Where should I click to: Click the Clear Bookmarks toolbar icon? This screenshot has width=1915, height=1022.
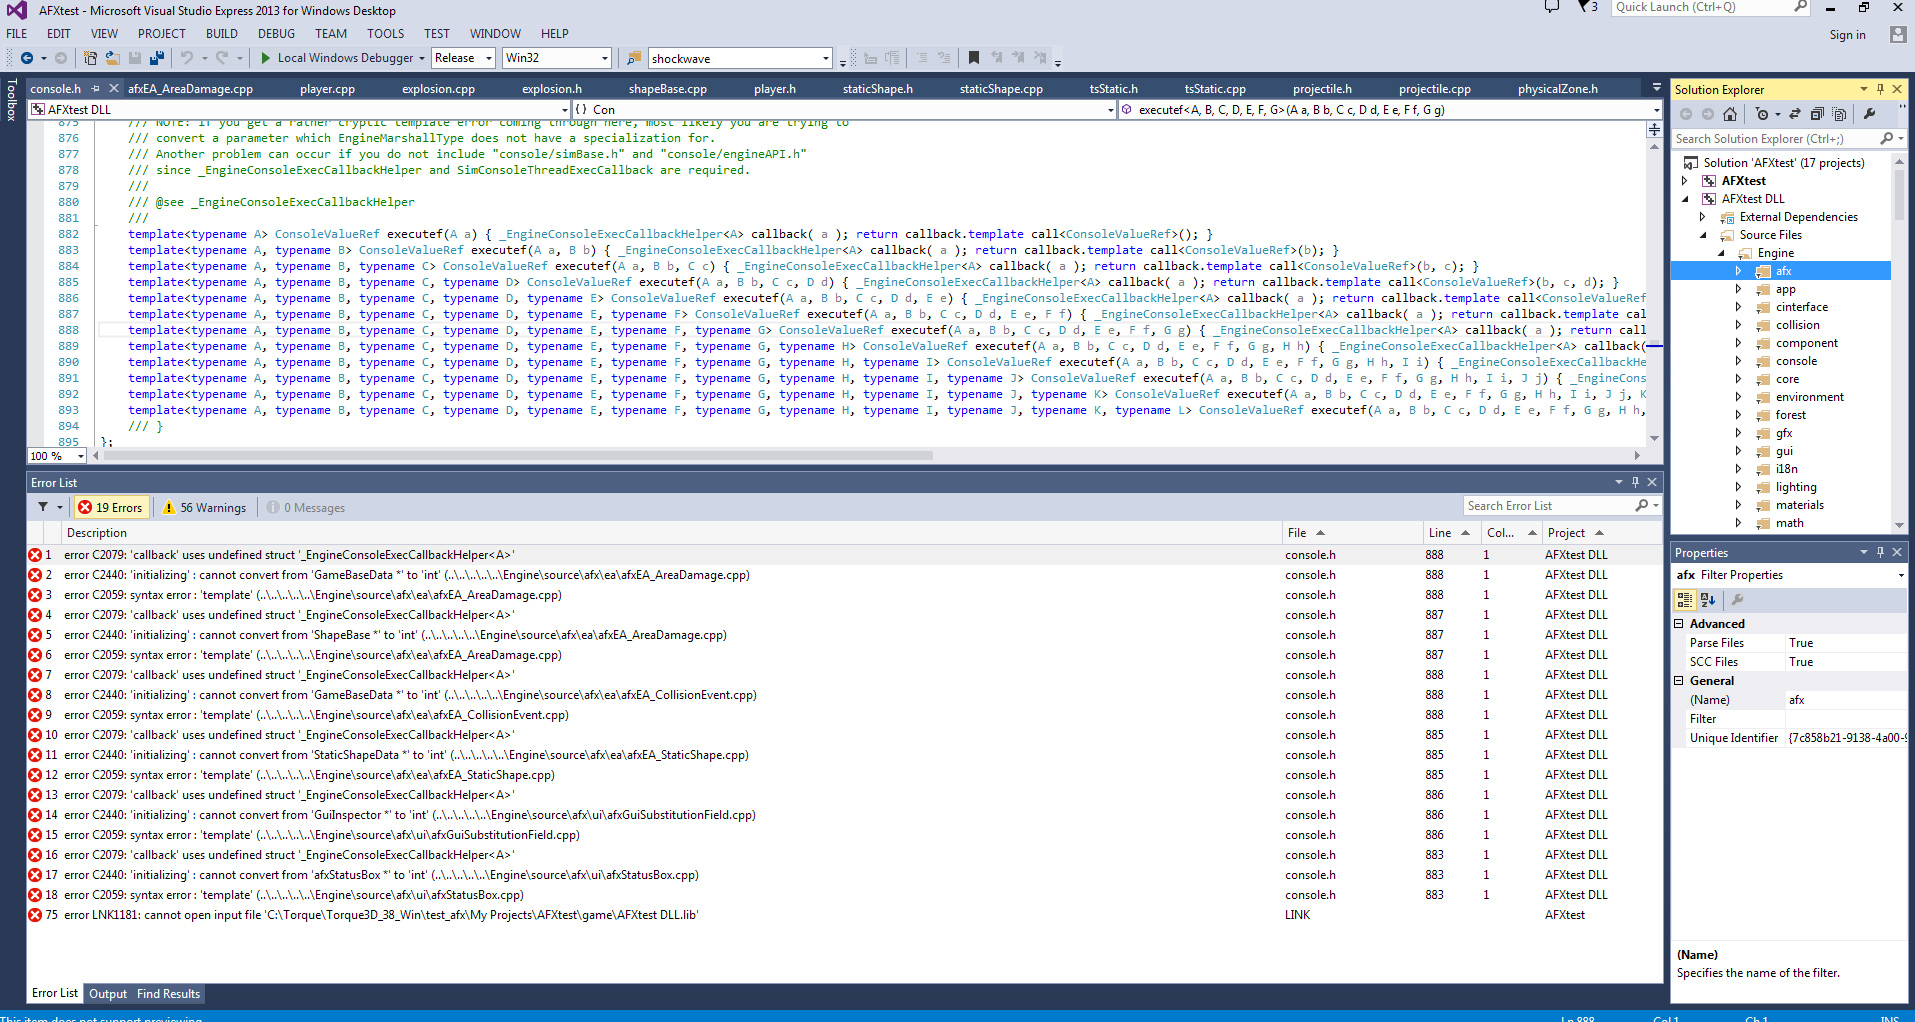click(x=1041, y=58)
